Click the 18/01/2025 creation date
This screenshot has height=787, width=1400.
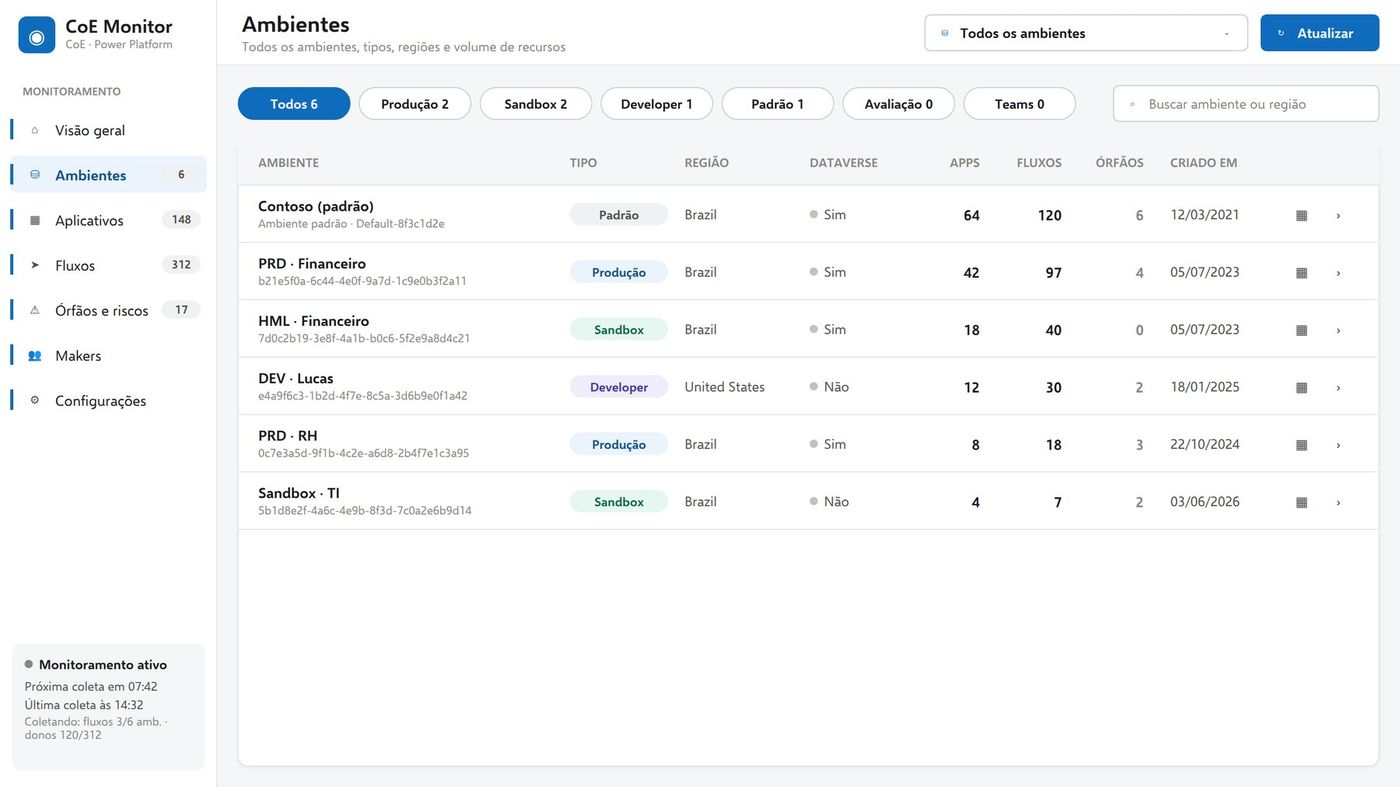click(x=1205, y=387)
